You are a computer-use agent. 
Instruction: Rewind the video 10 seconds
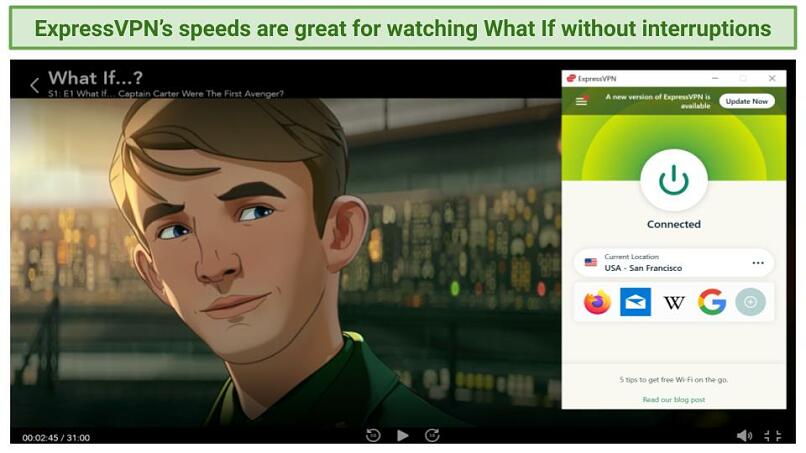coord(373,436)
